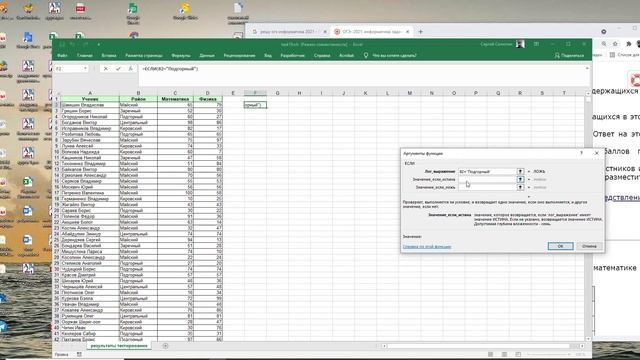Open the Name Box dropdown arrow
Viewport: 640px width, 360px height.
[x=85, y=69]
